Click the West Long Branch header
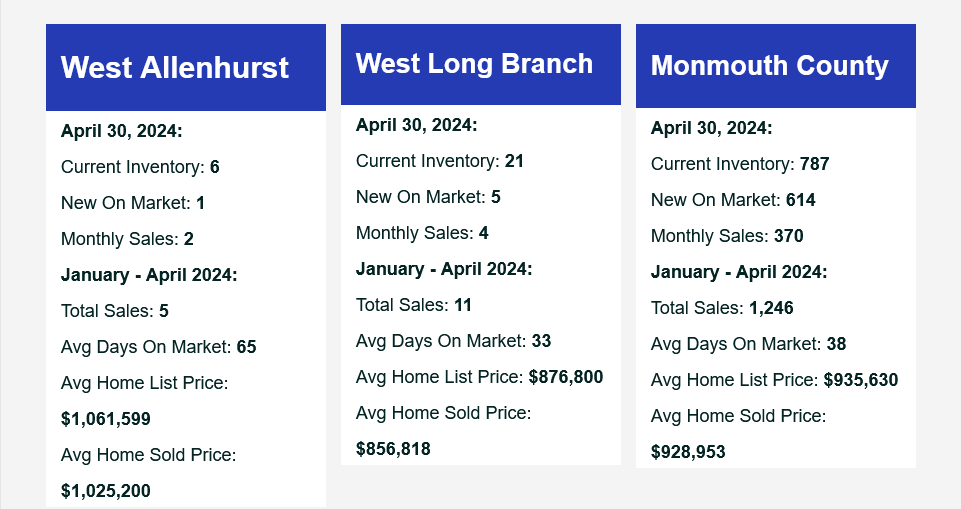This screenshot has width=961, height=509. pyautogui.click(x=474, y=64)
